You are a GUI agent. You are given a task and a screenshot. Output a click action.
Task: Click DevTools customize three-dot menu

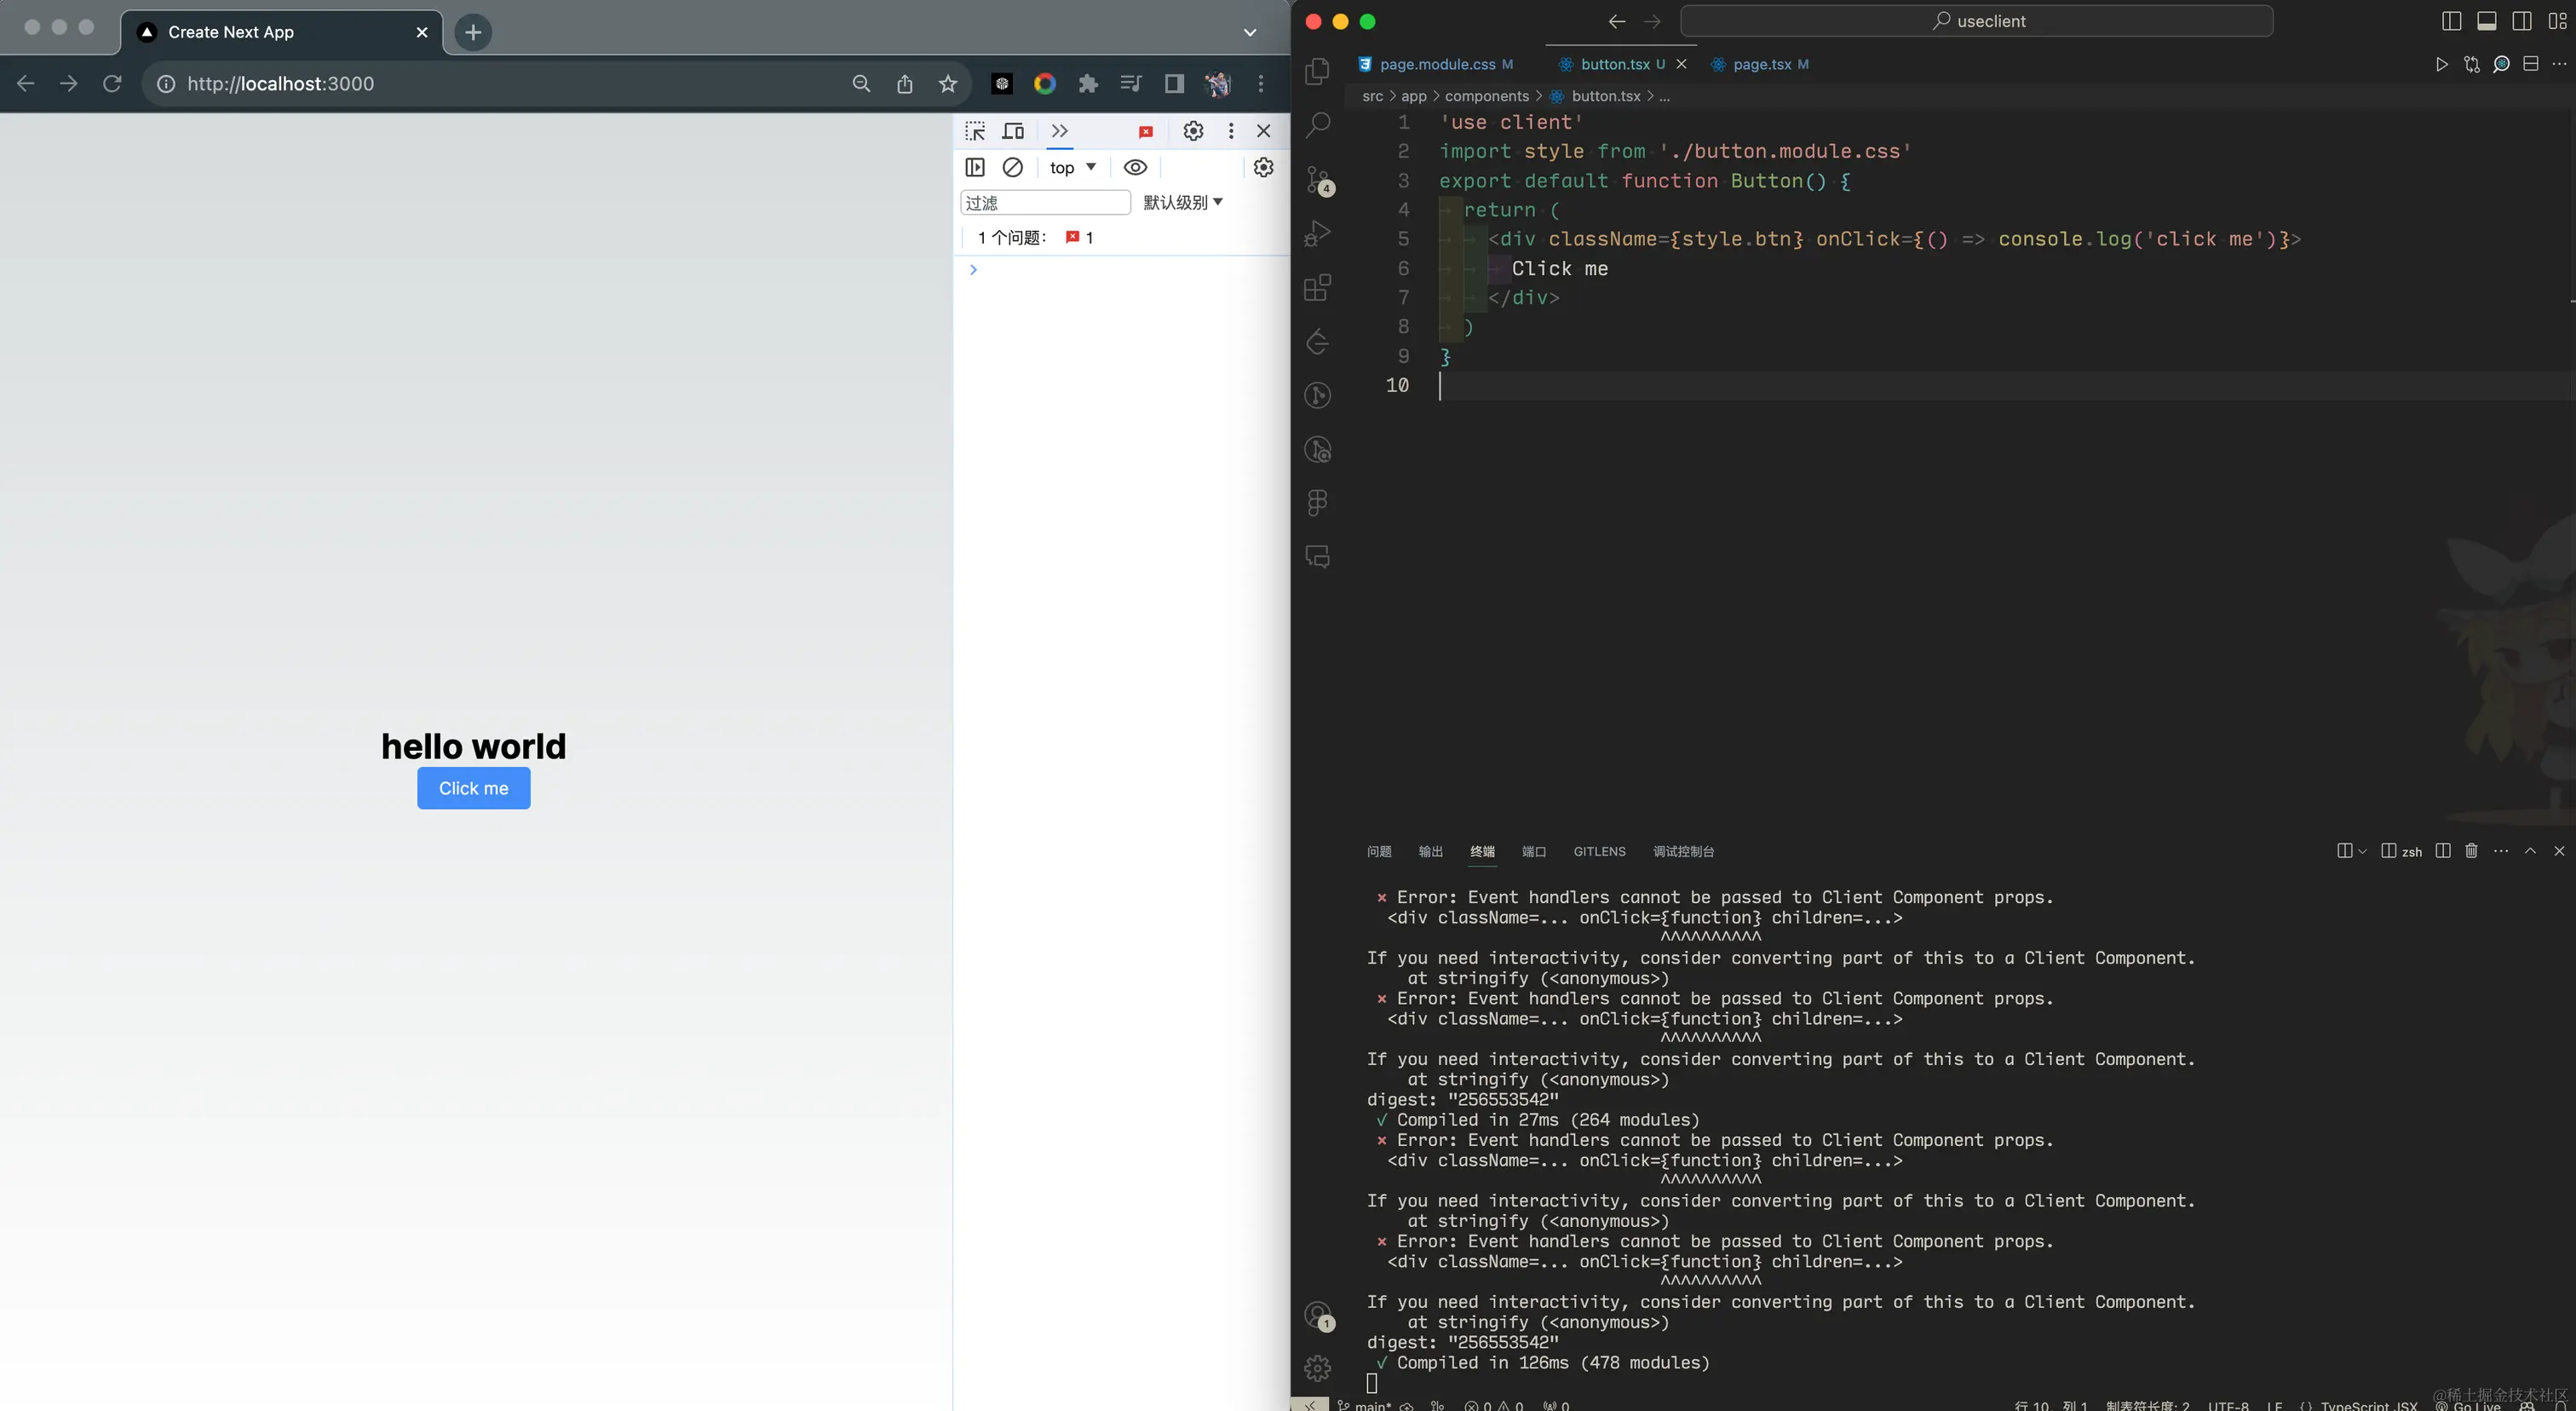(1231, 131)
